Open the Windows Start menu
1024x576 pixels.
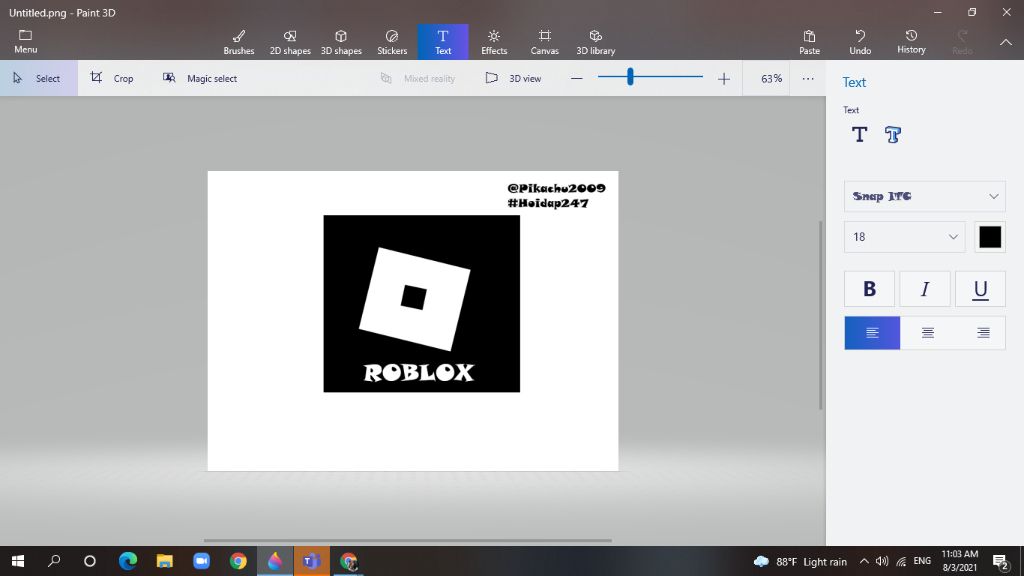18,561
